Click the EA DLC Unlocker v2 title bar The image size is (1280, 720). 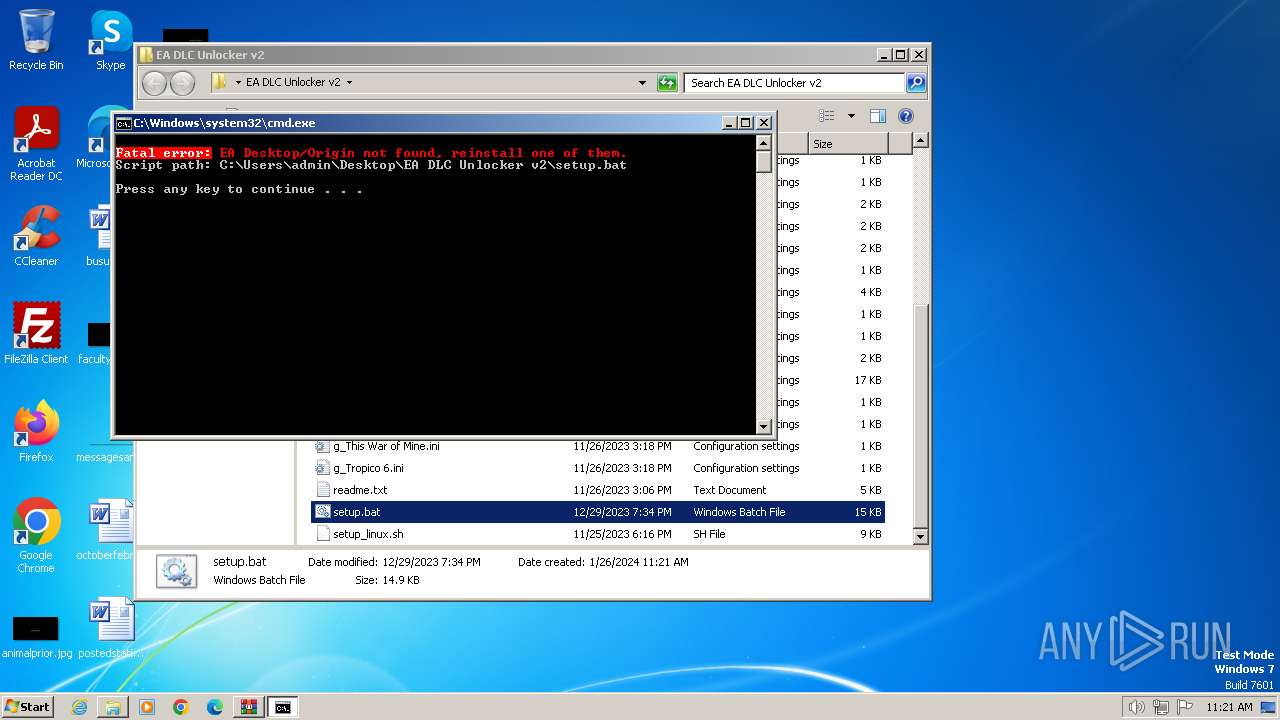[505, 55]
